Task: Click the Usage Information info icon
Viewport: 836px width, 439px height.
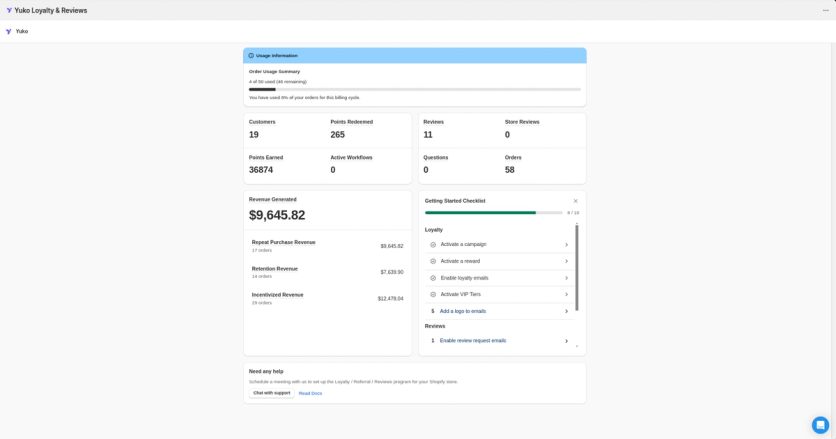Action: pos(251,55)
